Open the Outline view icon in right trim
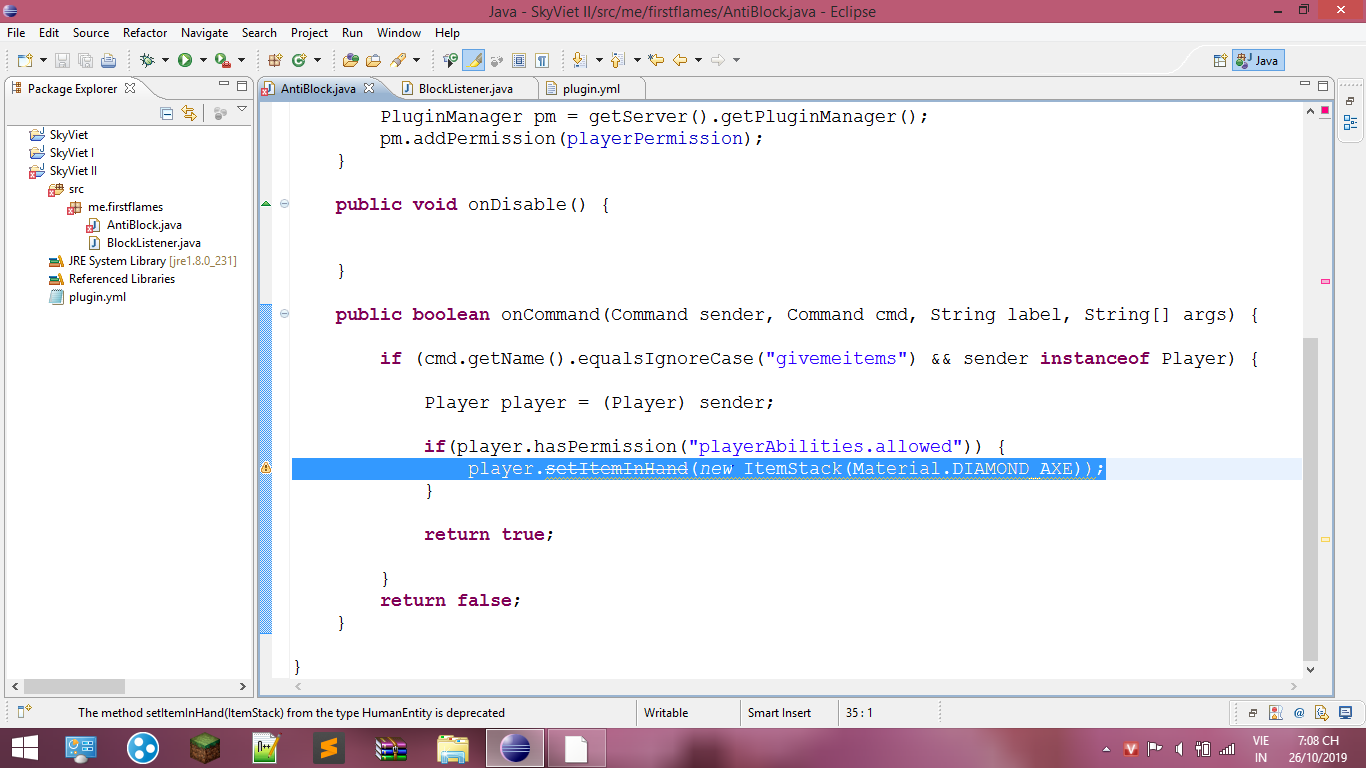 [x=1350, y=123]
